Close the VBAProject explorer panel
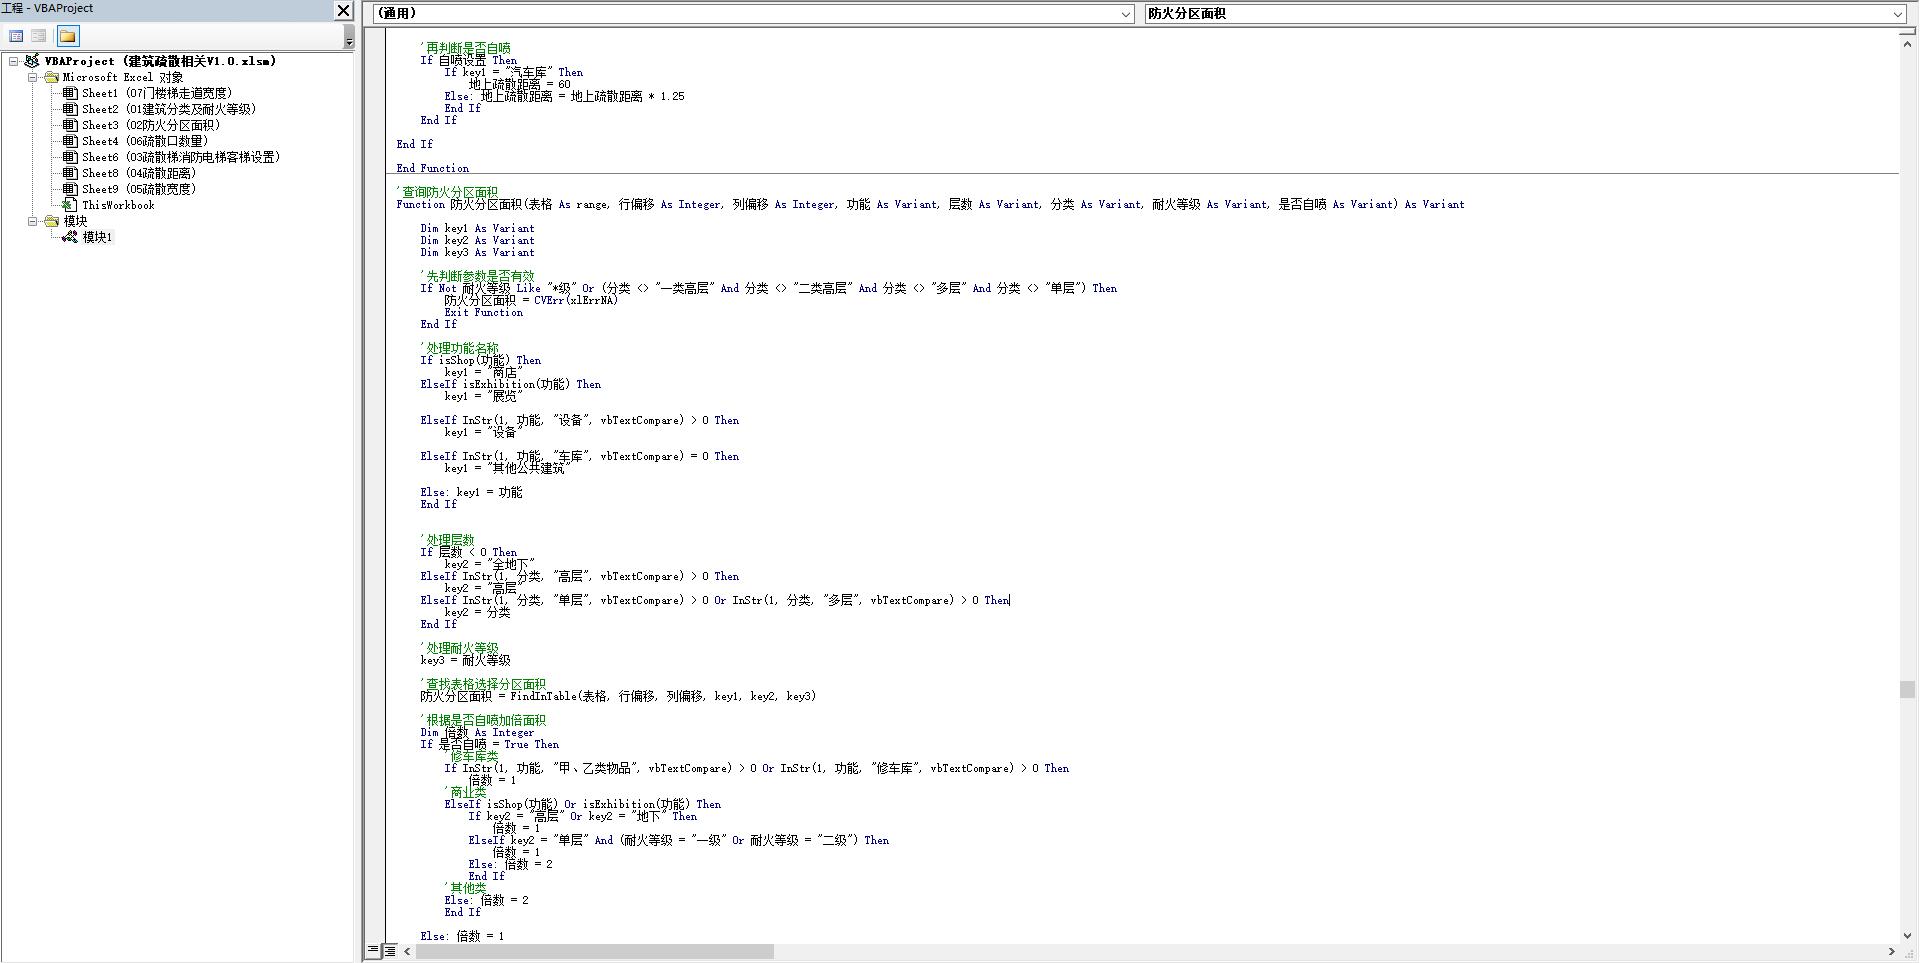The height and width of the screenshot is (963, 1920). [x=343, y=10]
